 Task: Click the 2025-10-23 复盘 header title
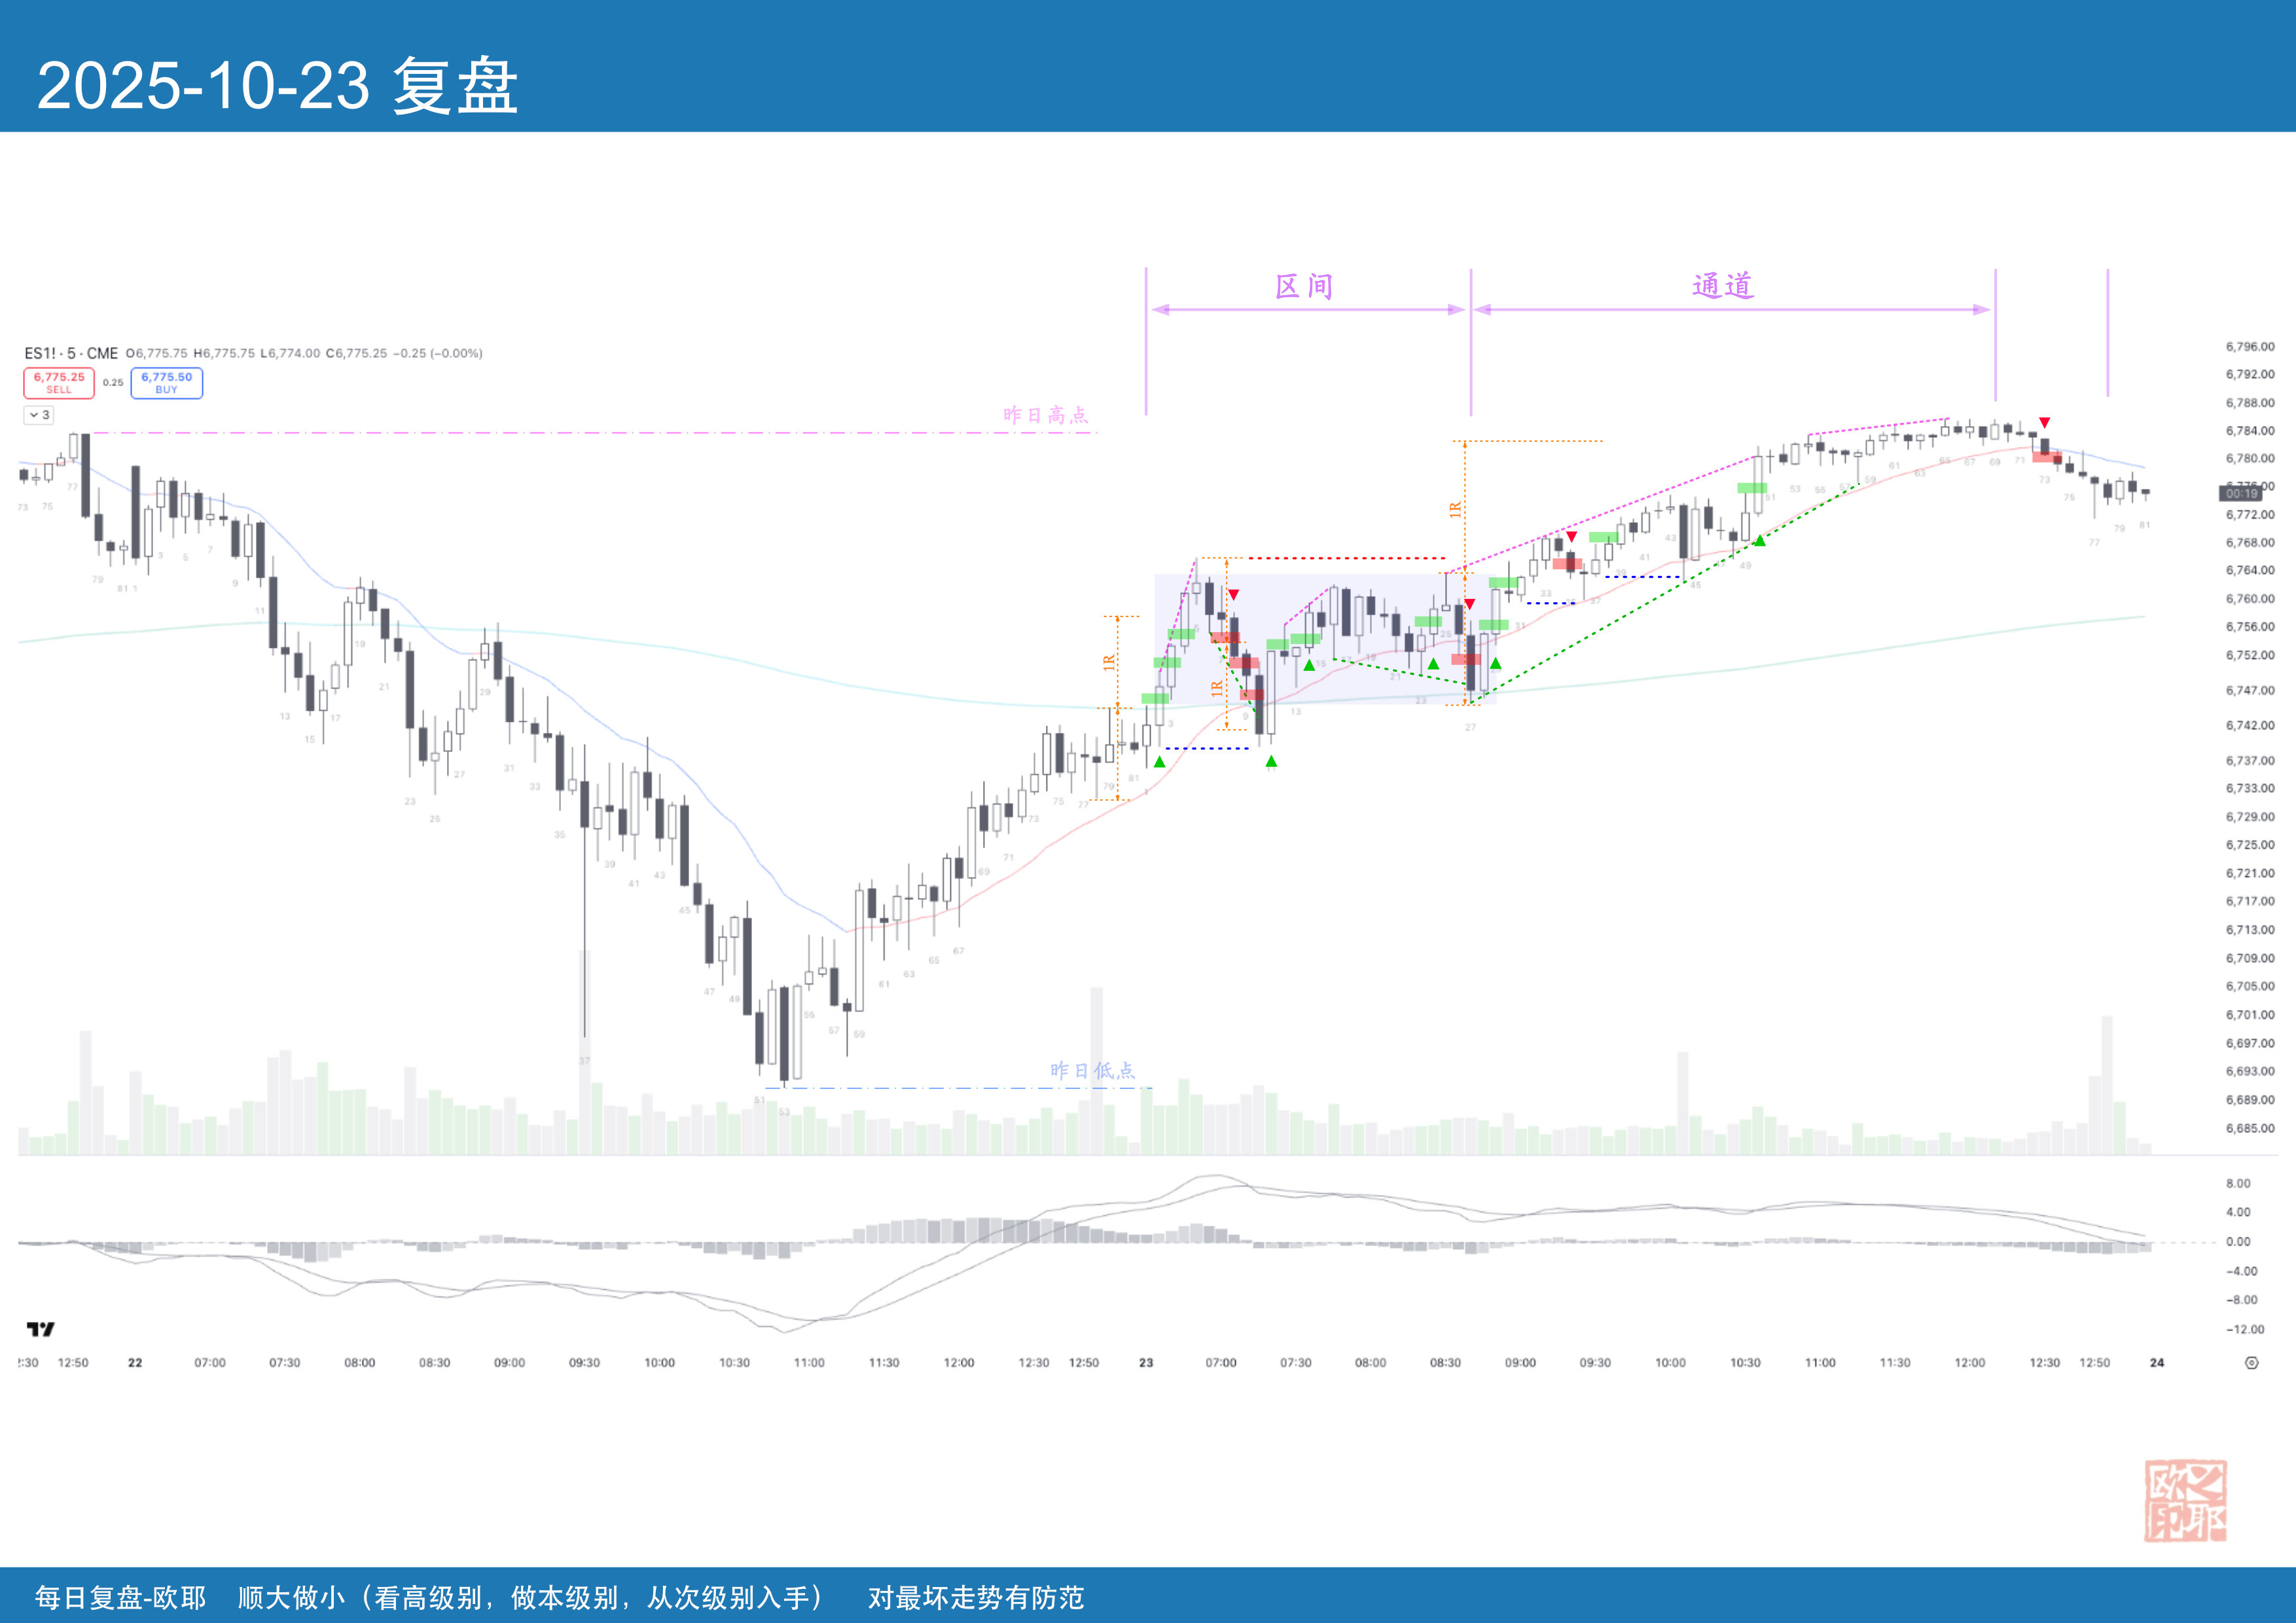pyautogui.click(x=277, y=86)
